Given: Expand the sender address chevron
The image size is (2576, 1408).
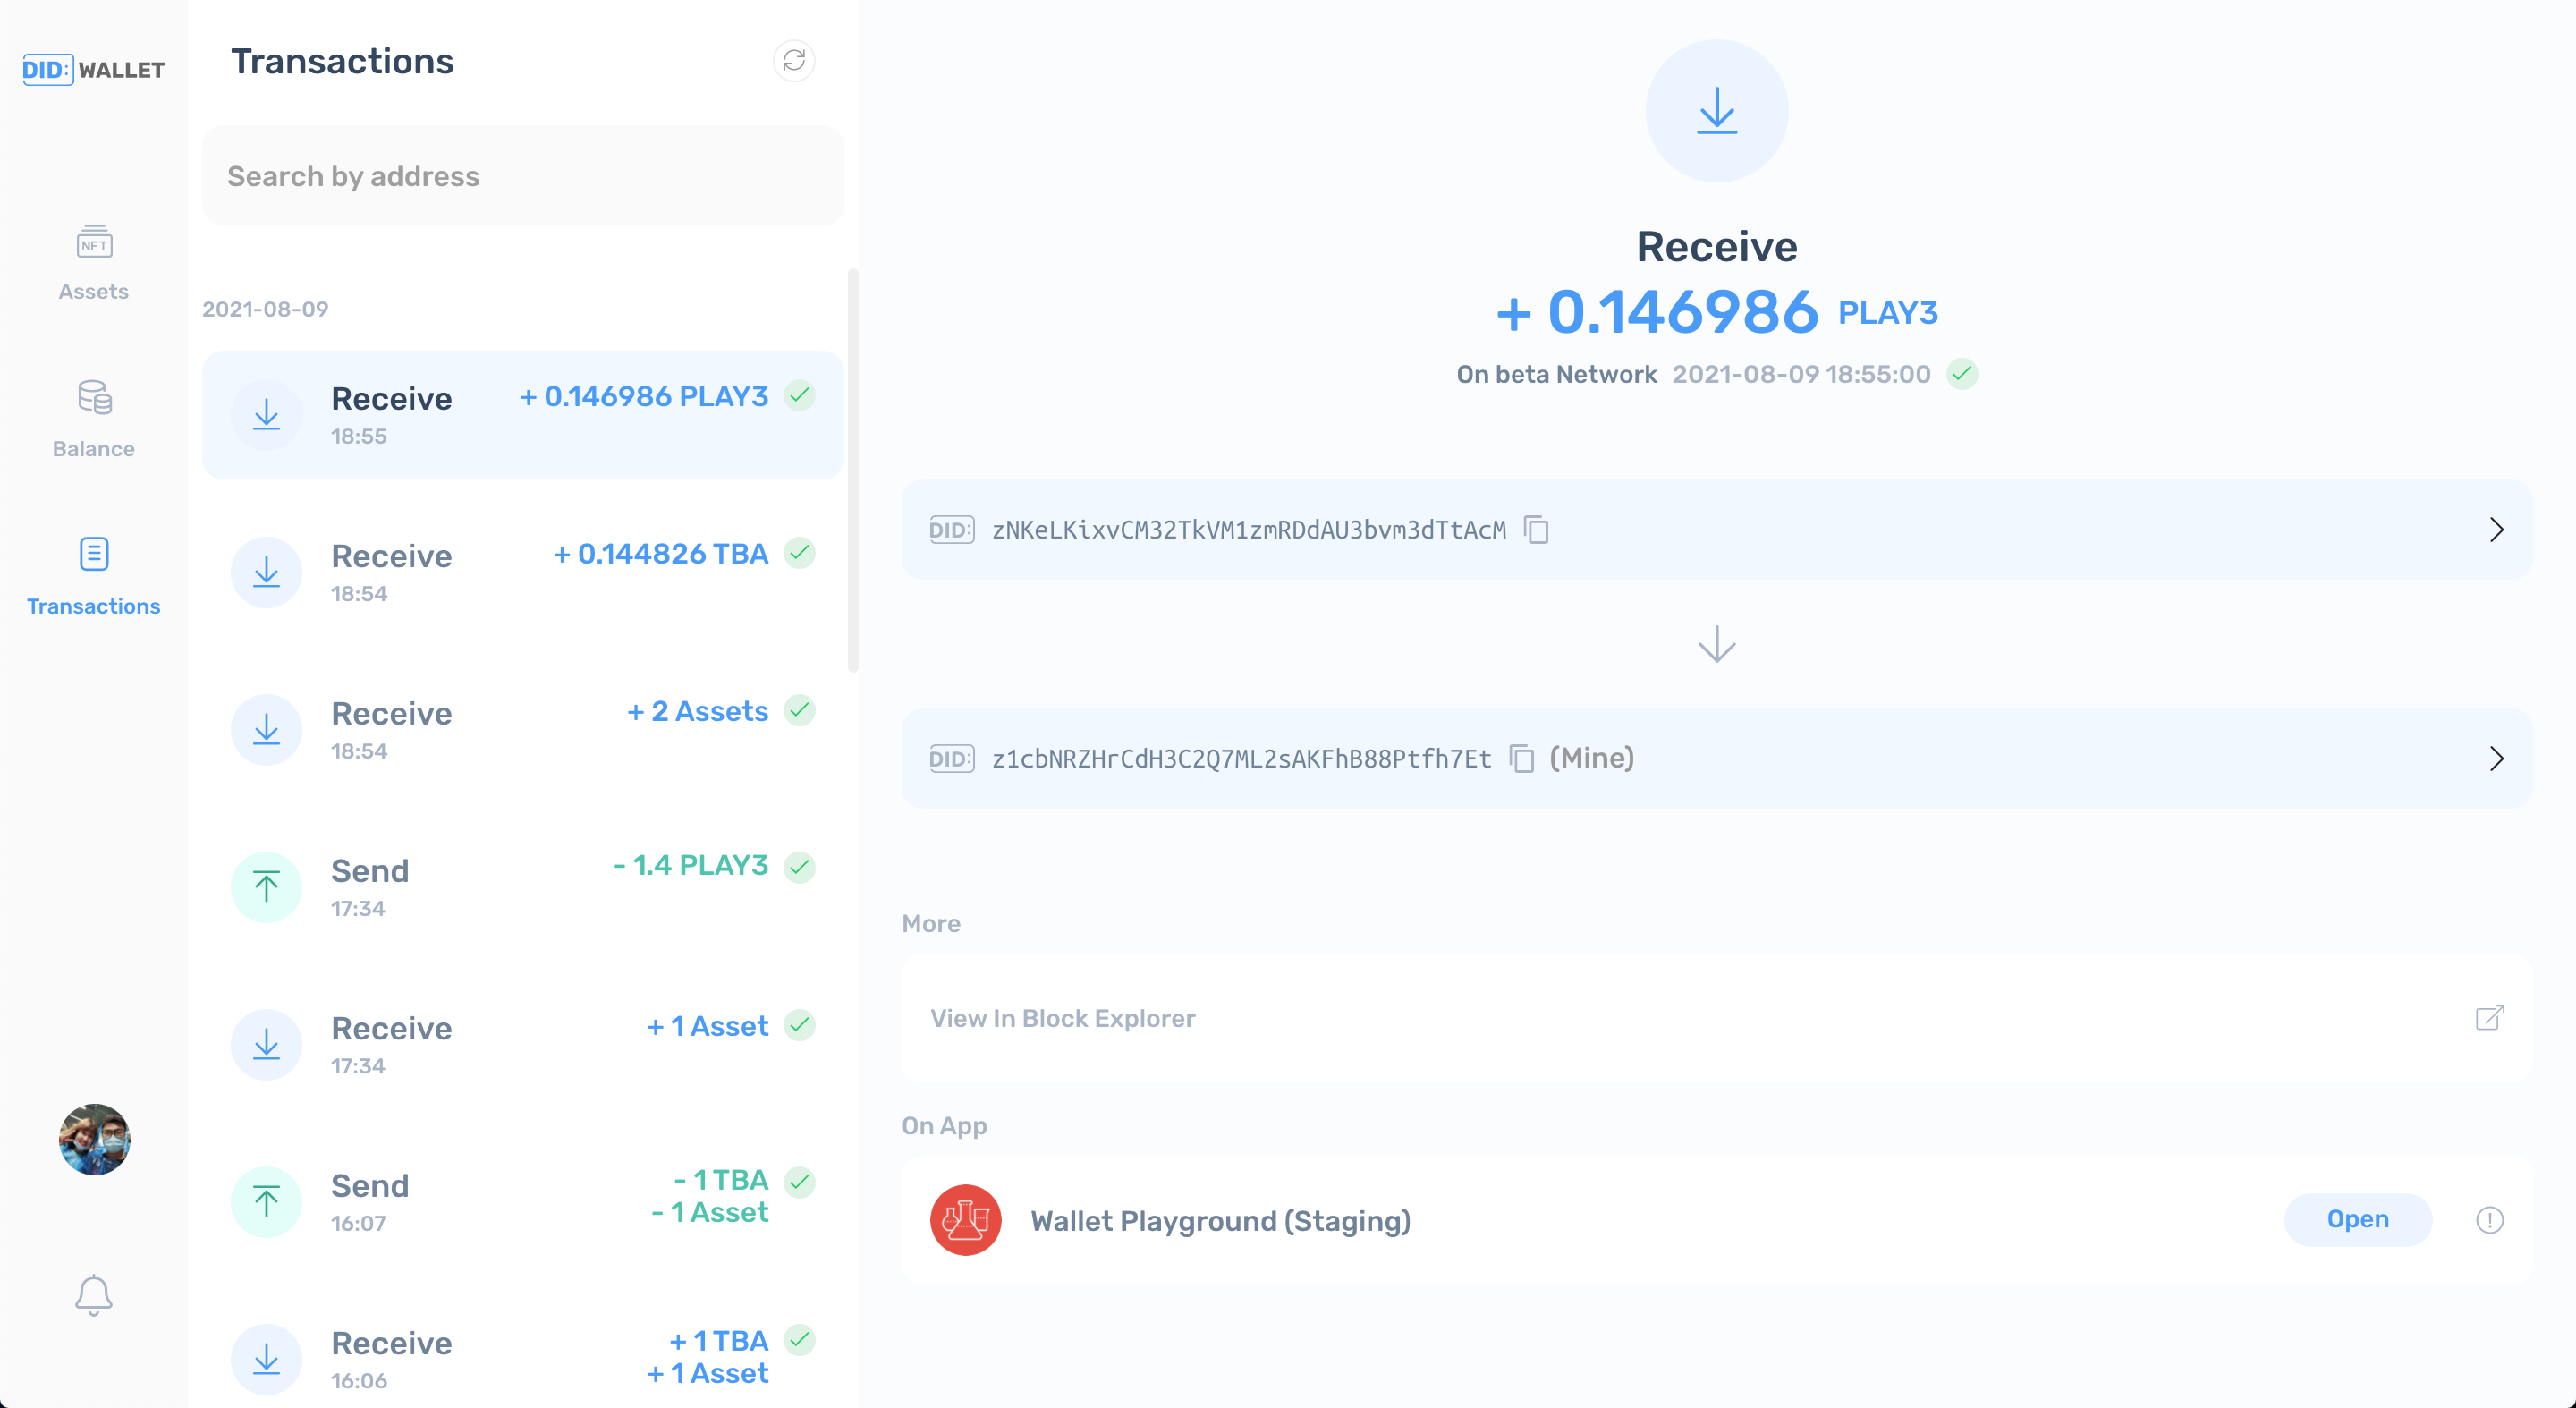Looking at the screenshot, I should click(2496, 529).
